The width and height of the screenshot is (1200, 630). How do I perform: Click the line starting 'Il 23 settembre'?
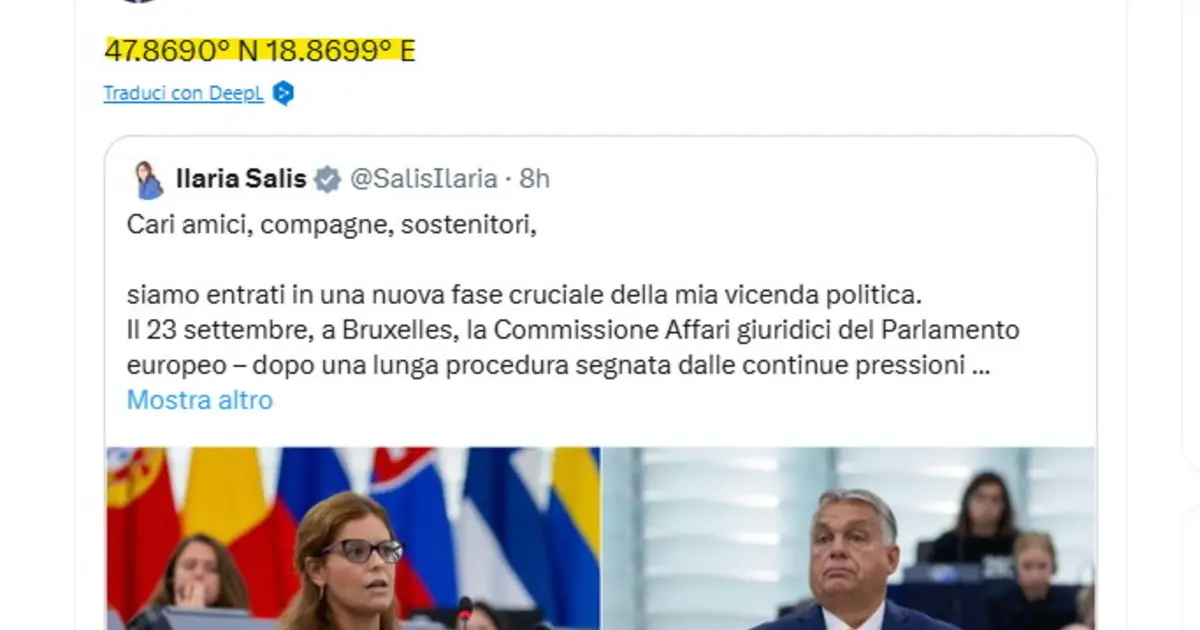pyautogui.click(x=573, y=330)
